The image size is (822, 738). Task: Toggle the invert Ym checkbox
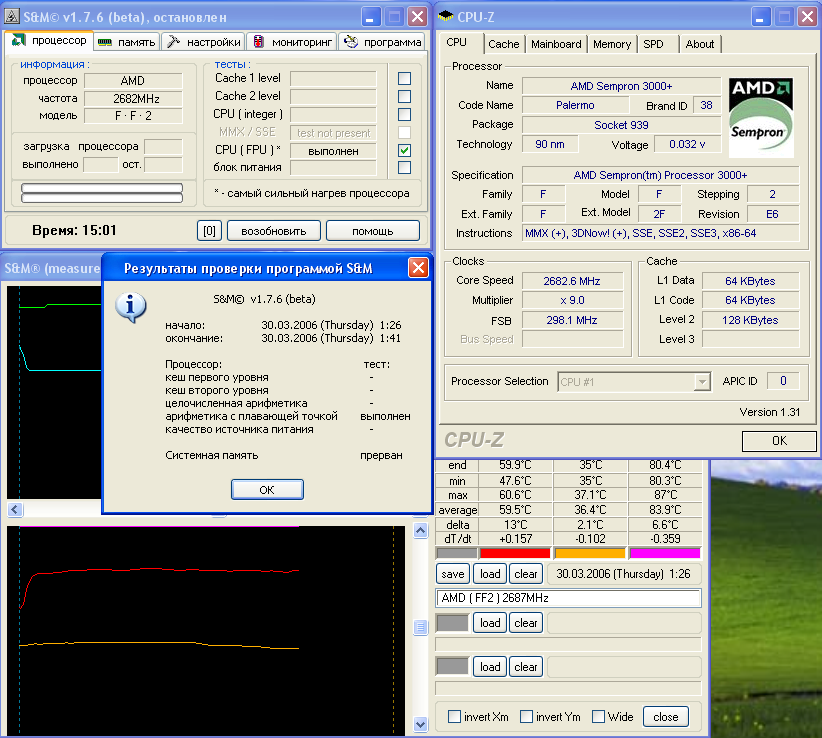point(526,716)
